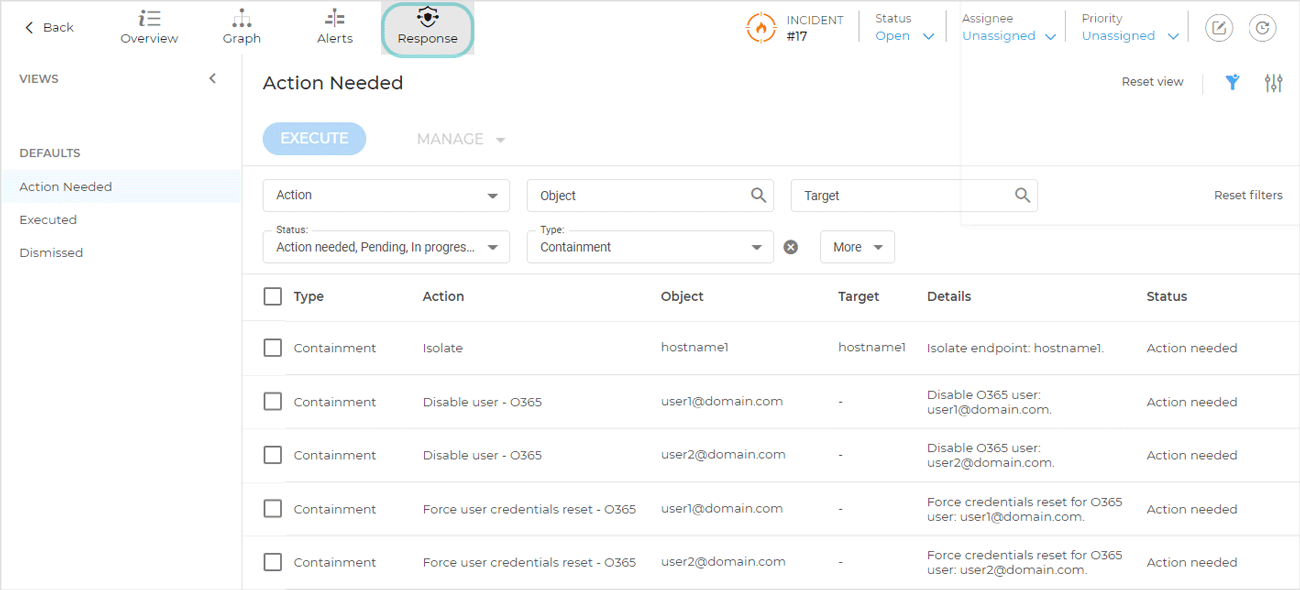This screenshot has width=1300, height=590.
Task: Check the Disable user user2@domain.com row
Action: point(272,455)
